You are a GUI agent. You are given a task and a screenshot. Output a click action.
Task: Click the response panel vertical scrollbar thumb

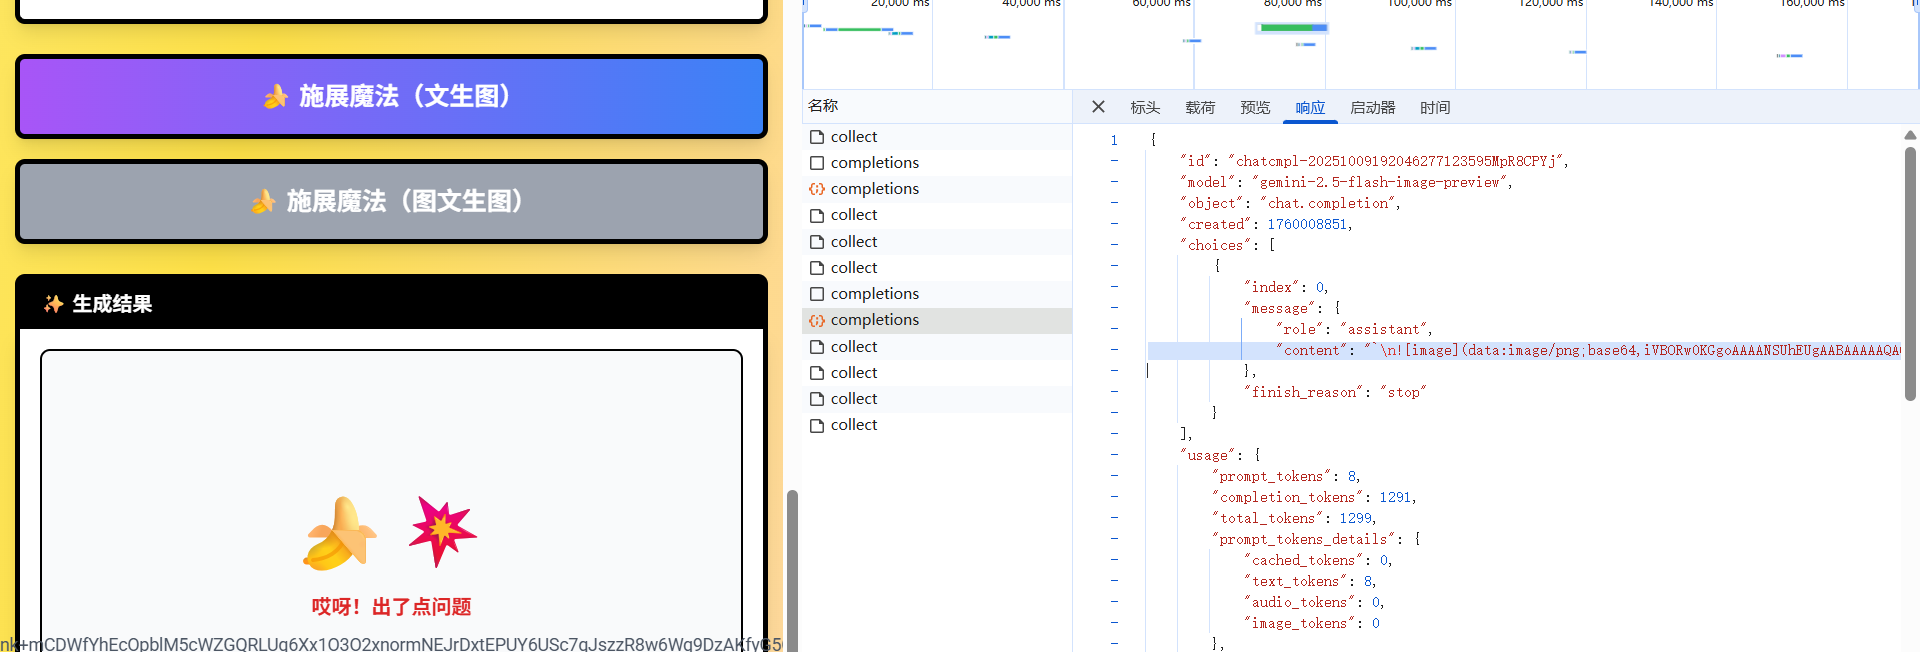click(1910, 273)
